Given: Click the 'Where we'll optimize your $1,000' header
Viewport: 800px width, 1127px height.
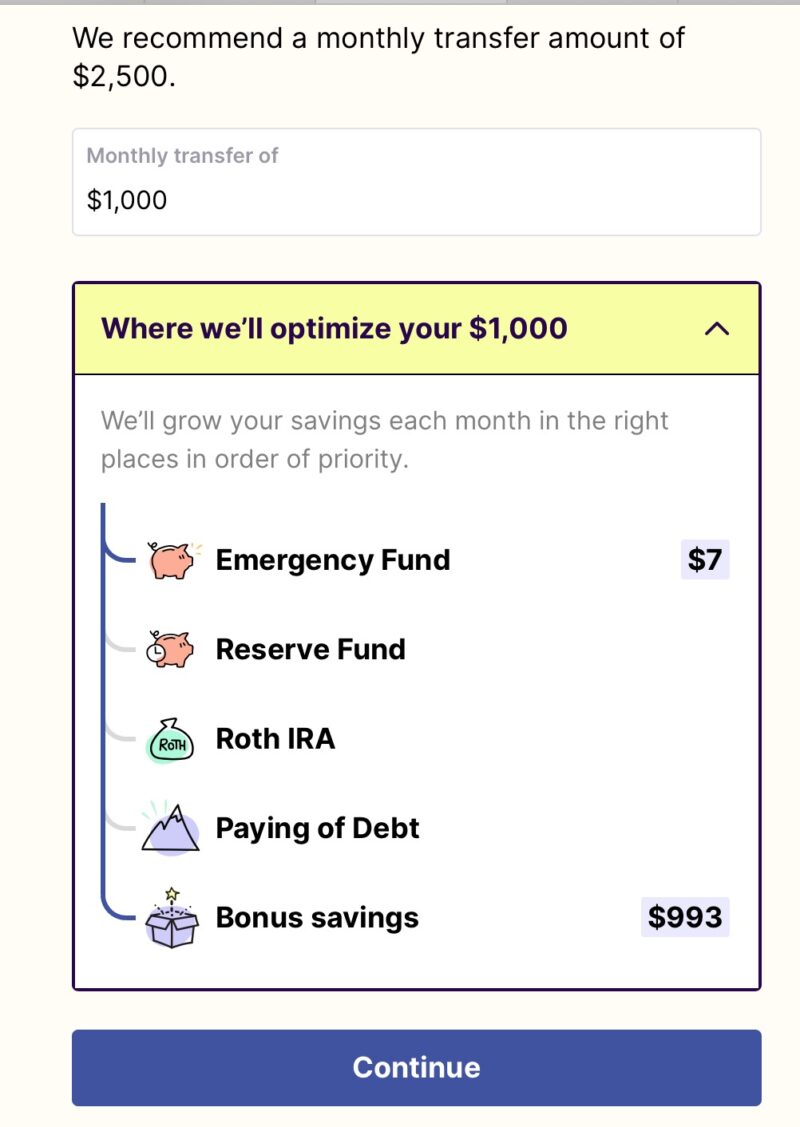Looking at the screenshot, I should click(x=334, y=328).
